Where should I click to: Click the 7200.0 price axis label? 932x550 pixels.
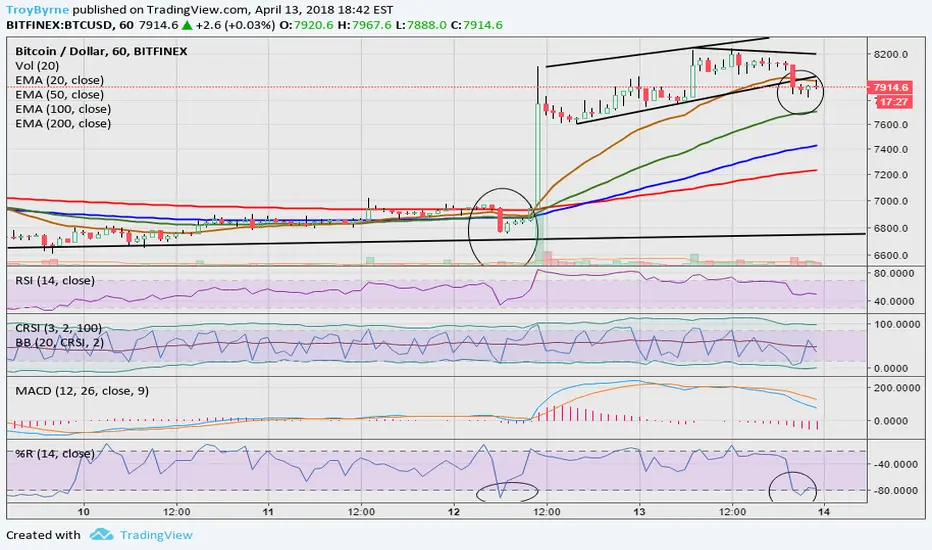pos(890,175)
